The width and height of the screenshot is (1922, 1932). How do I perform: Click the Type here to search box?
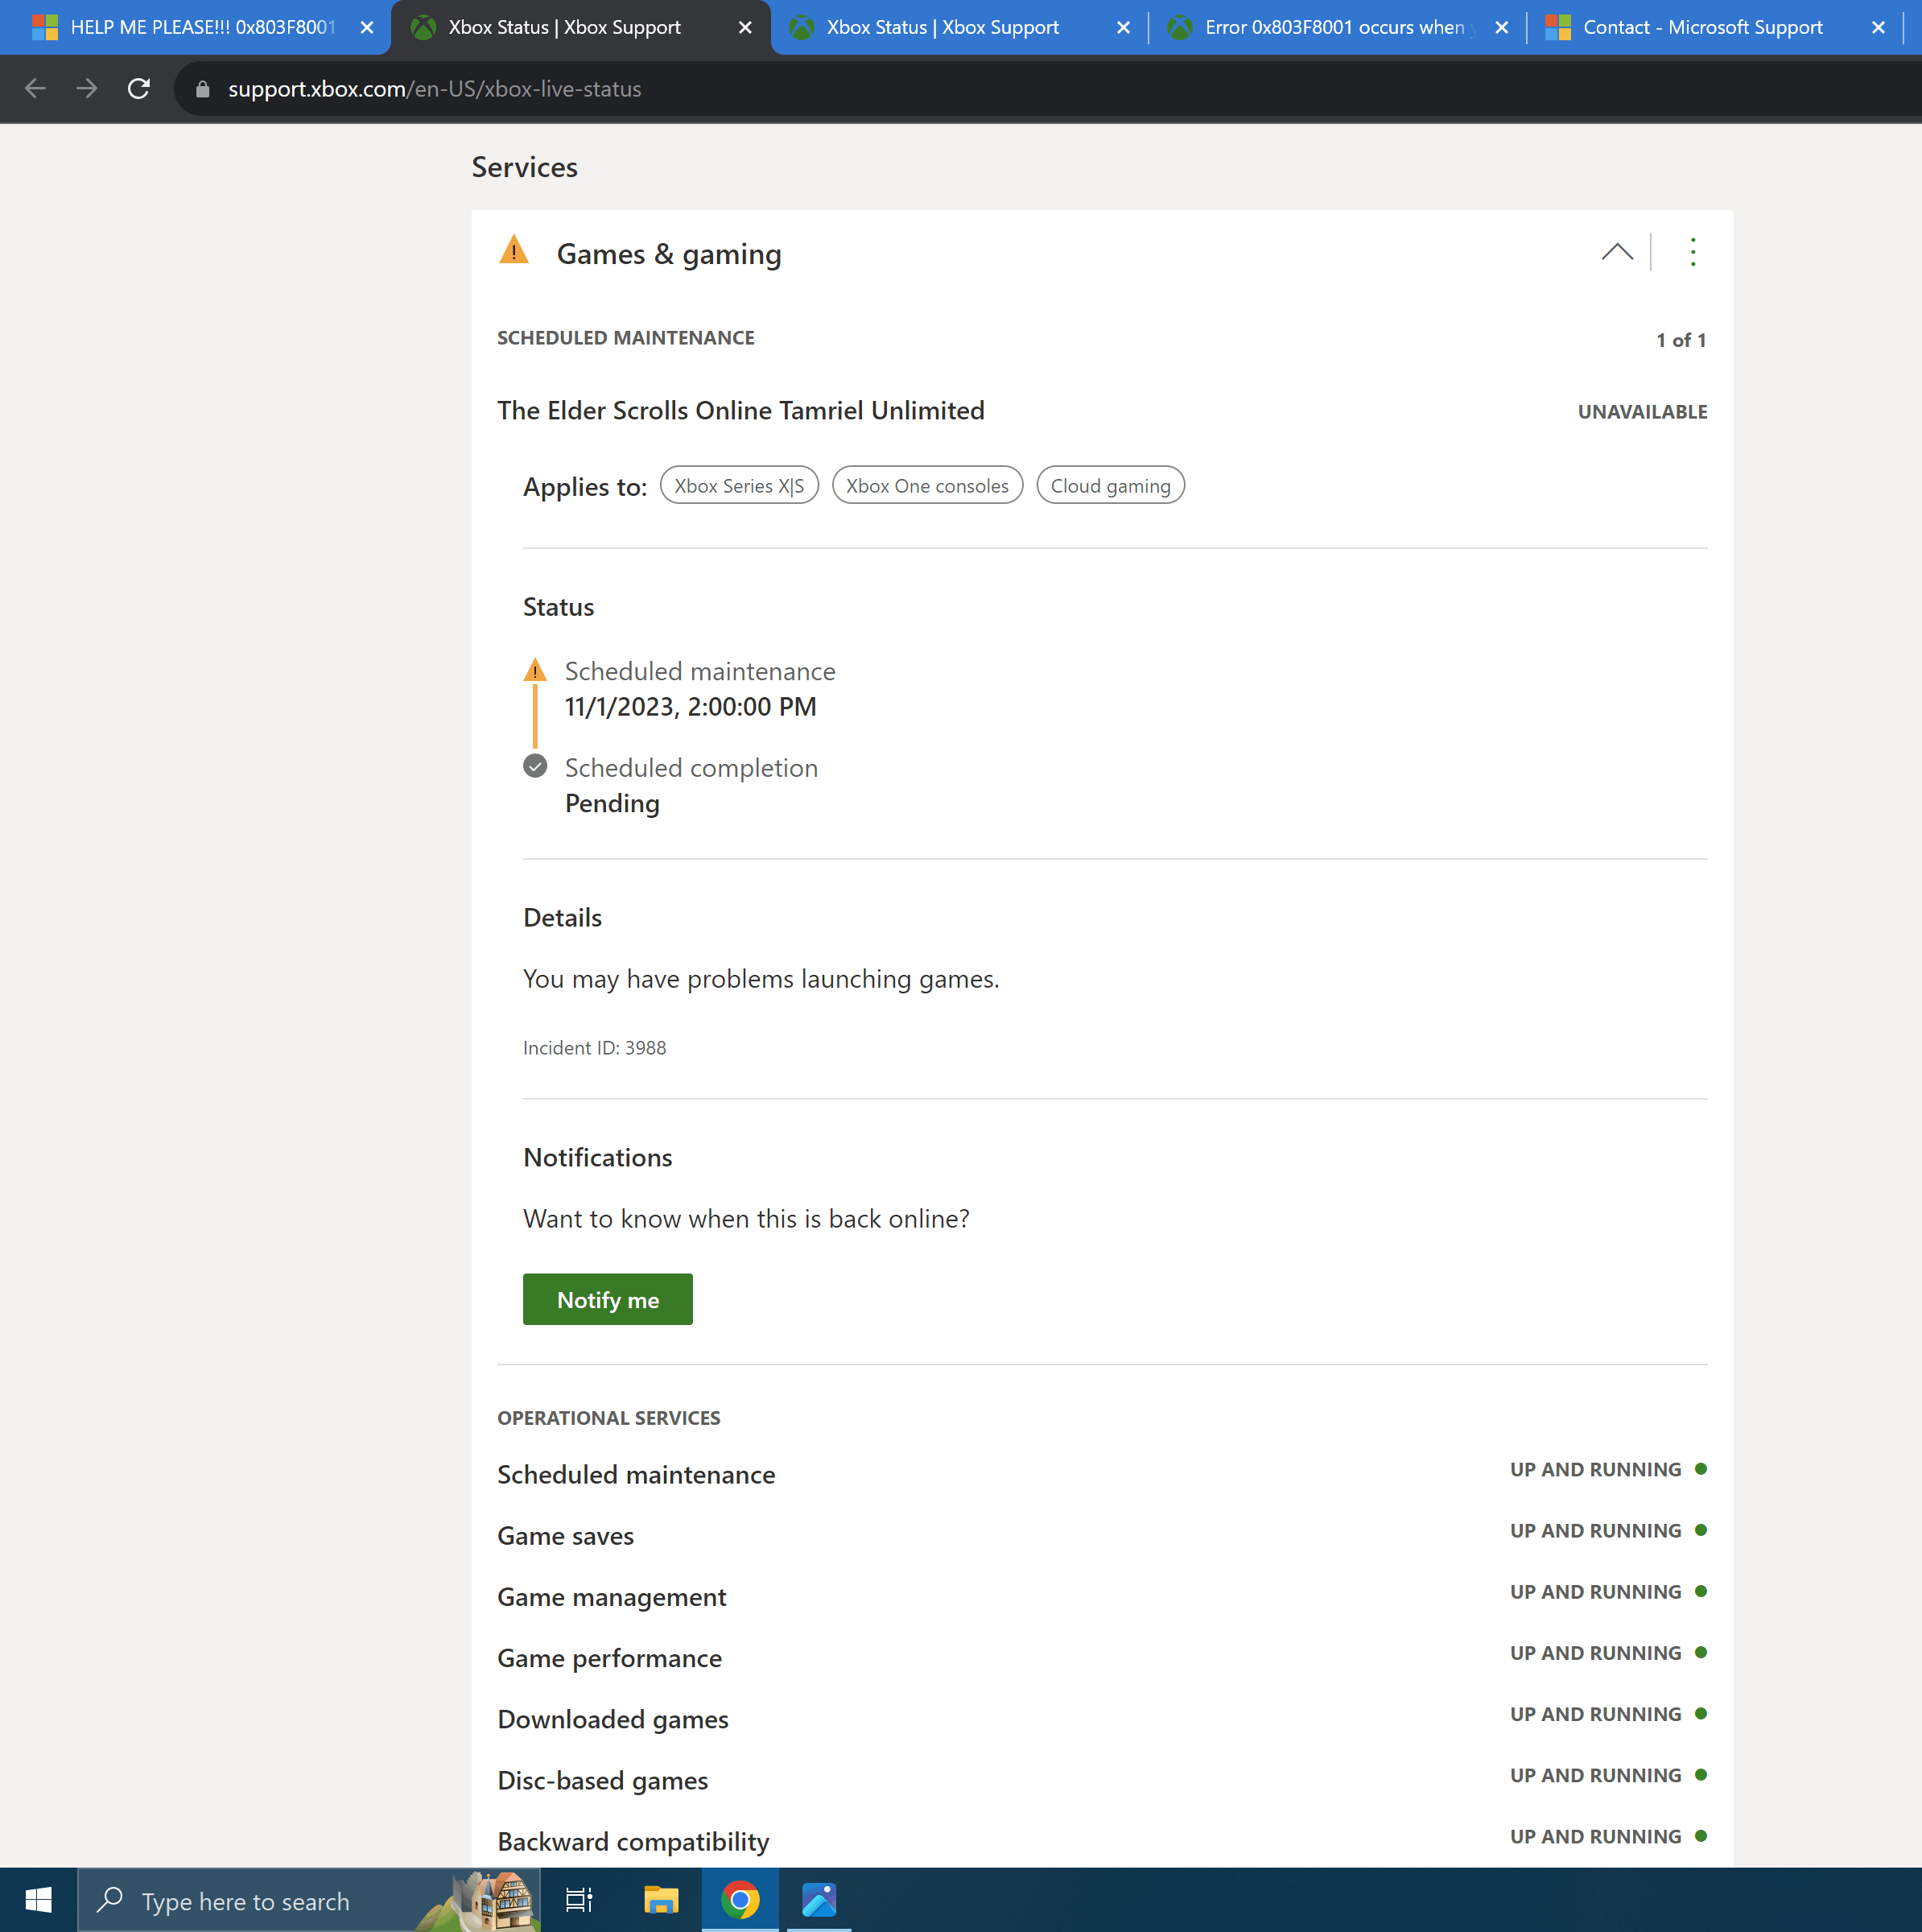[x=309, y=1900]
